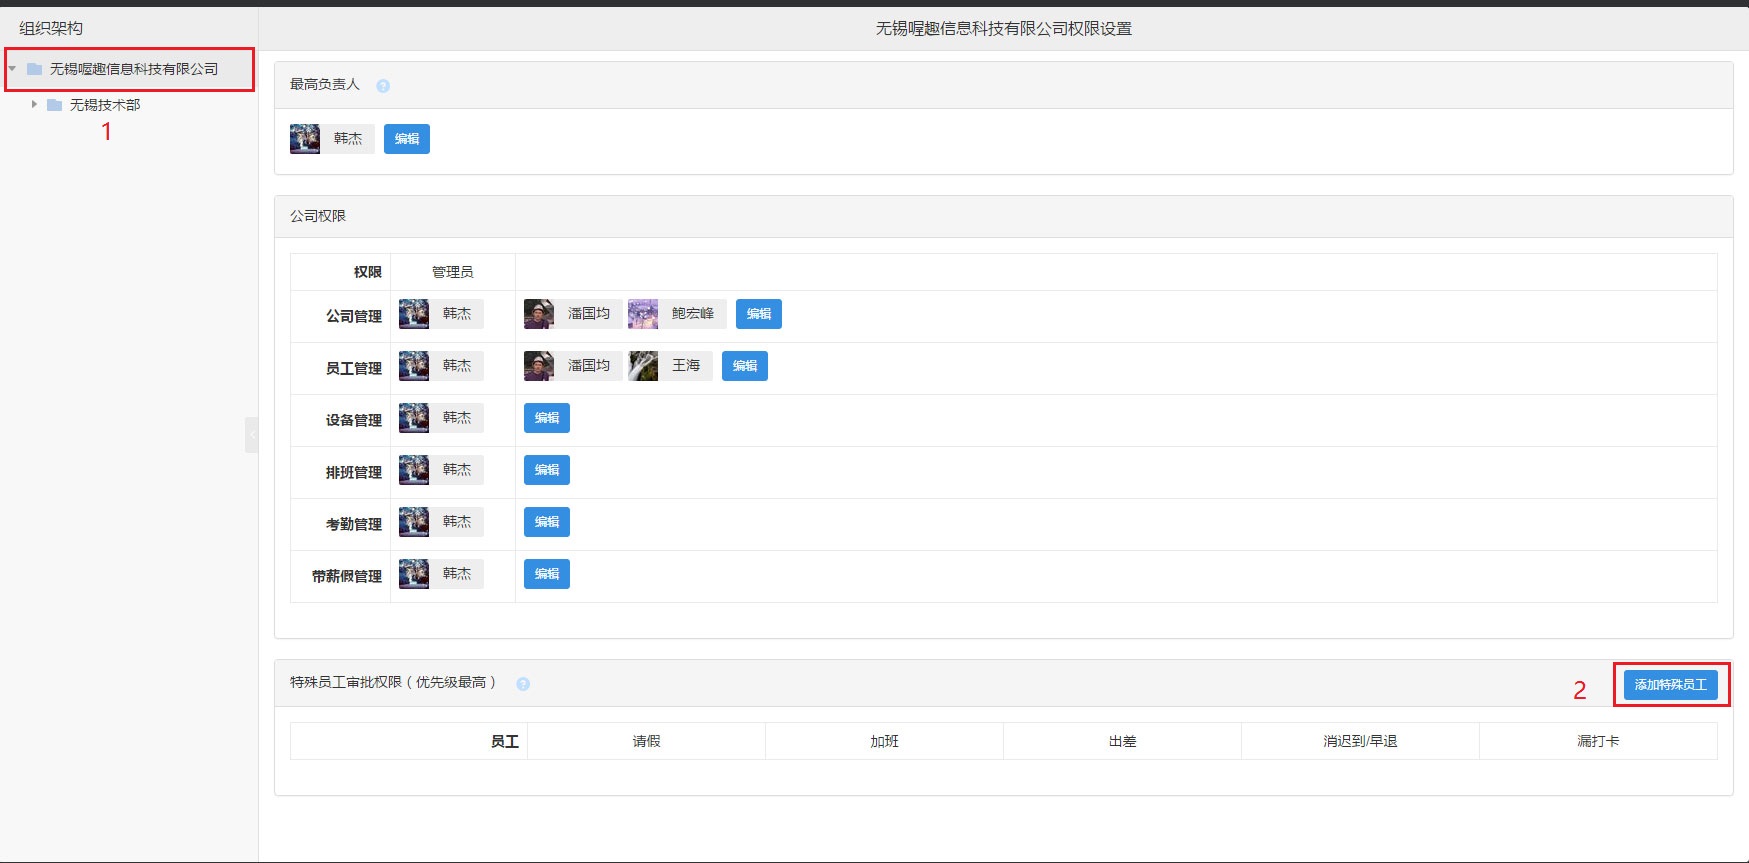
Task: Edit 设备管理 permission members
Action: click(x=547, y=418)
